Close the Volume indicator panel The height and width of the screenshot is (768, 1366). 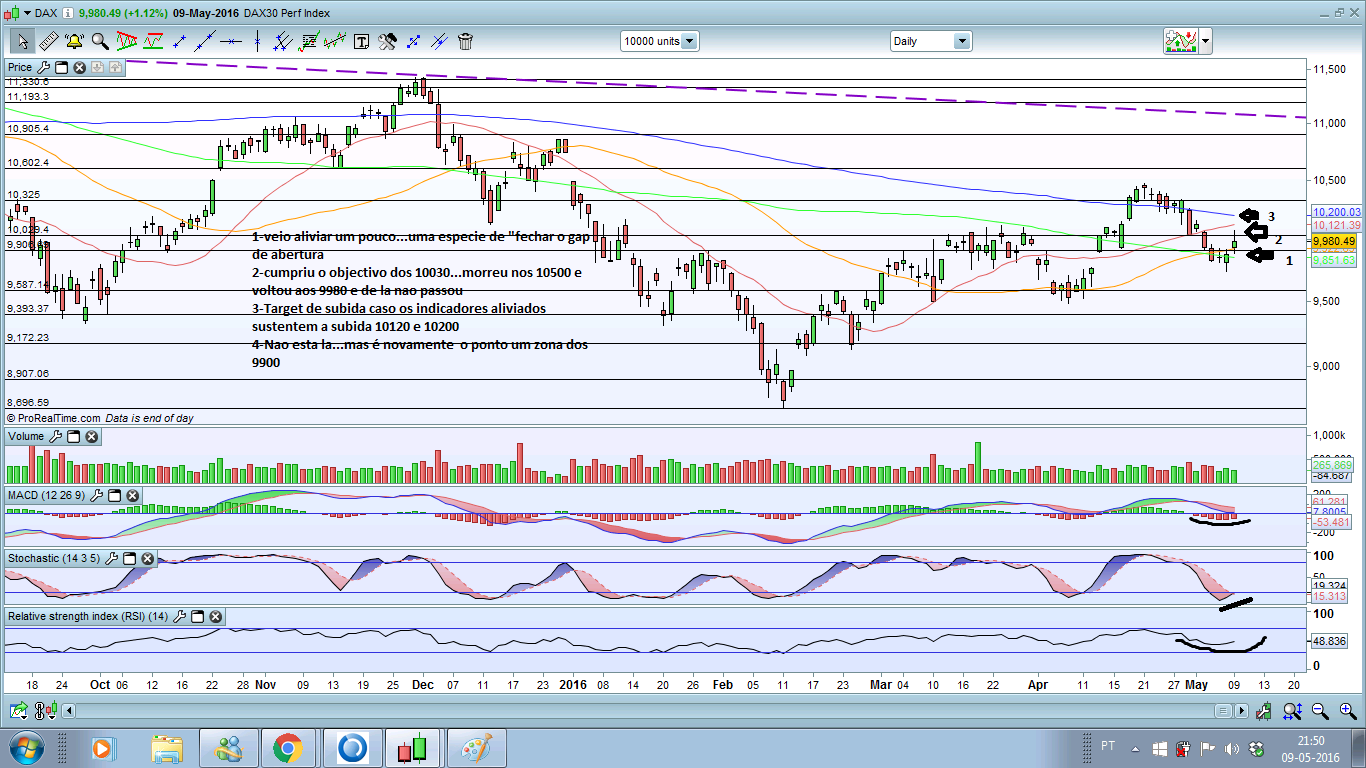[x=91, y=437]
